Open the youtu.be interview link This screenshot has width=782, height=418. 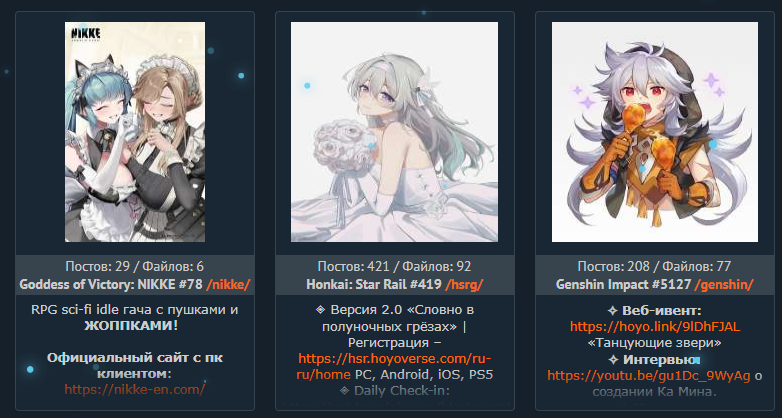point(648,376)
